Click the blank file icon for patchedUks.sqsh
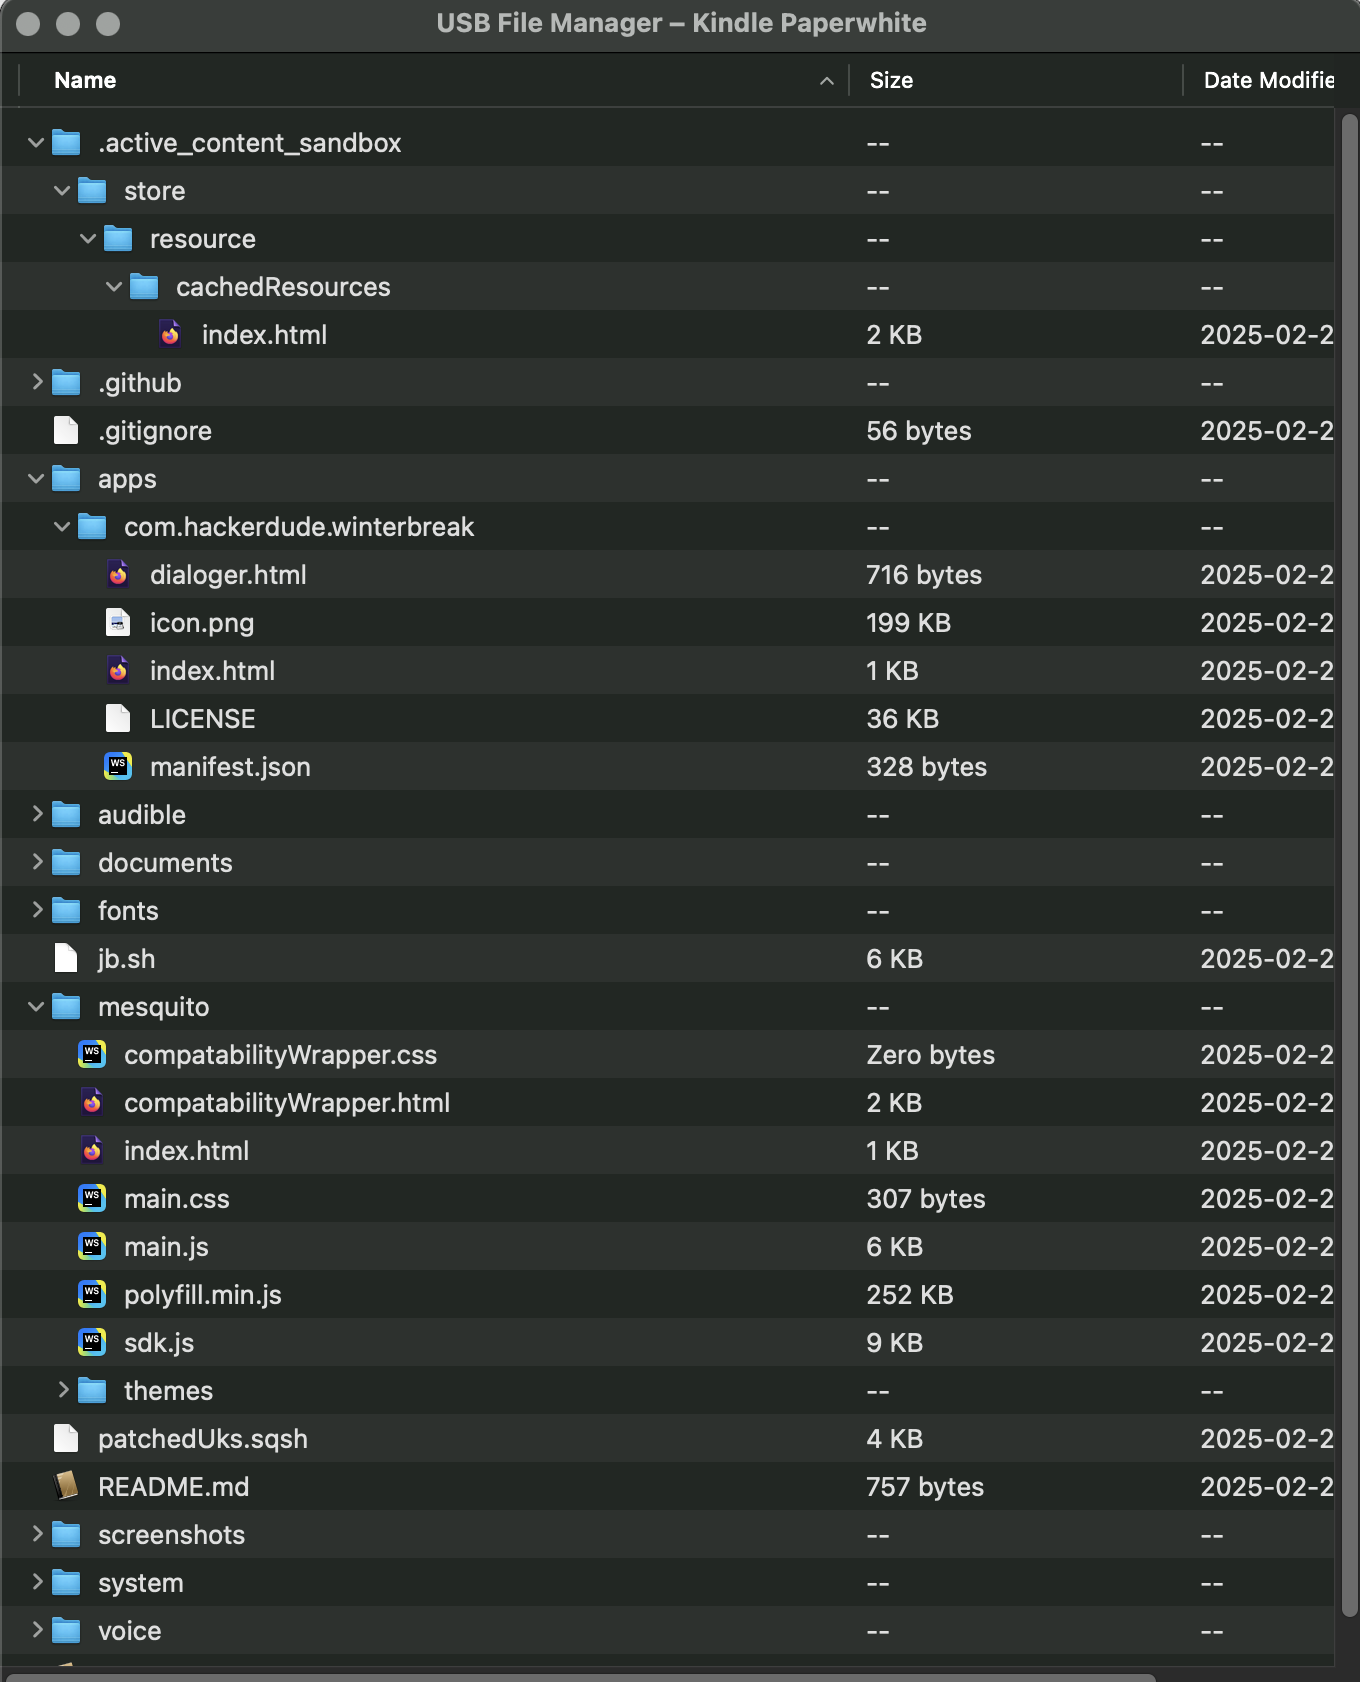 coord(66,1439)
